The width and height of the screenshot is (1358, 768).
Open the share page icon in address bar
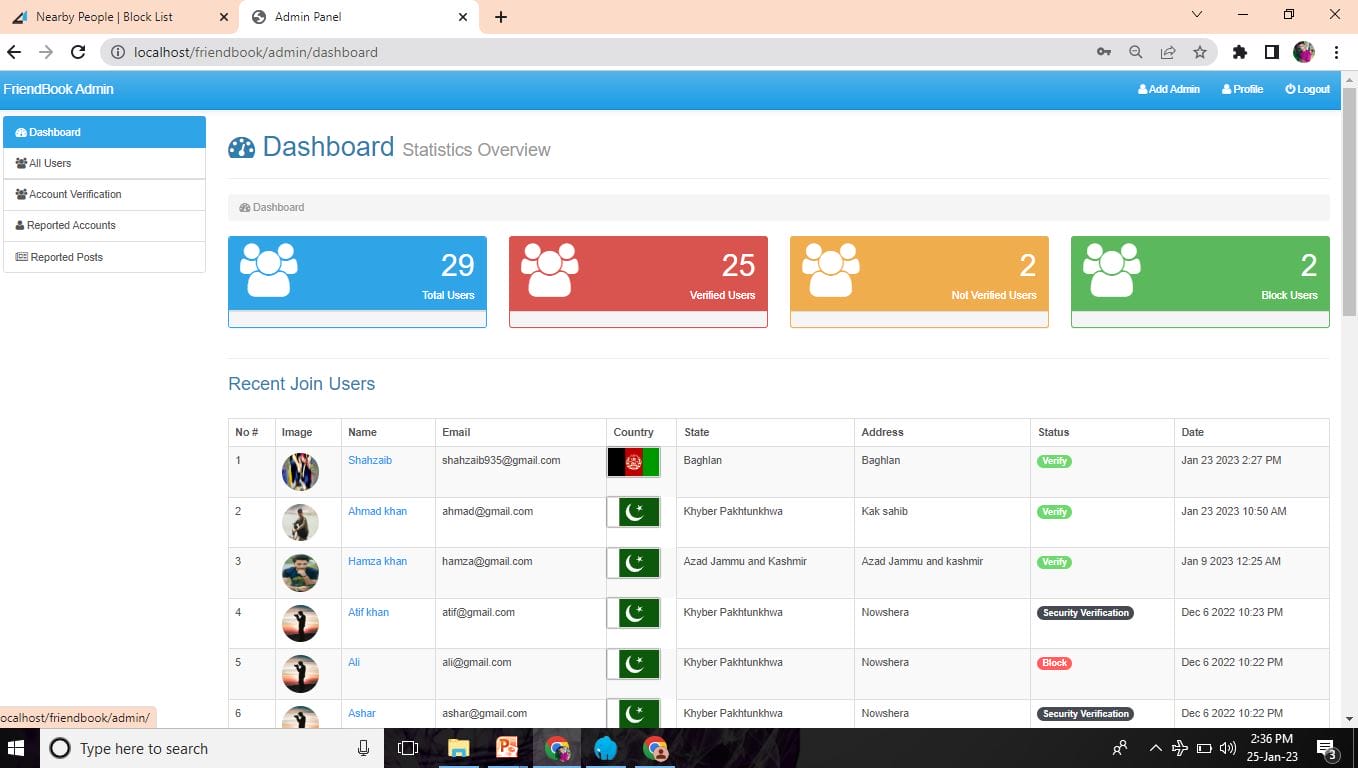1167,52
